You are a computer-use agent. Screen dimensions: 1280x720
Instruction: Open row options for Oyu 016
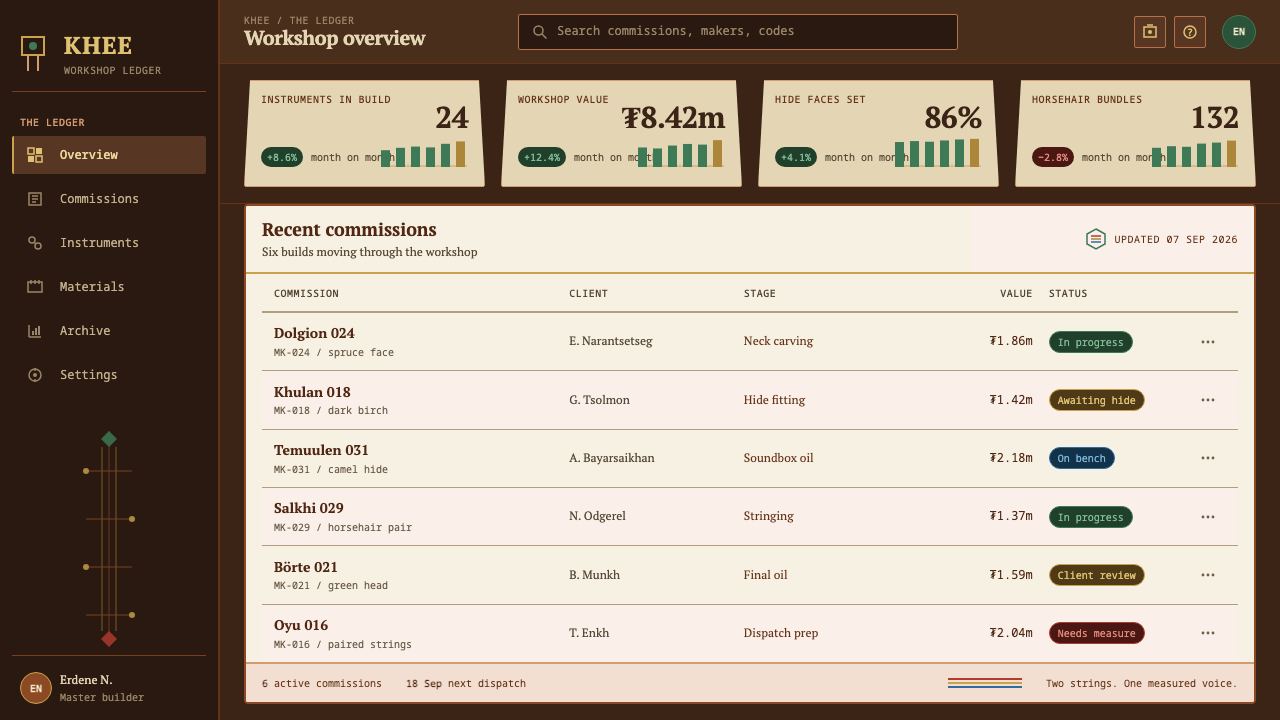pos(1208,633)
